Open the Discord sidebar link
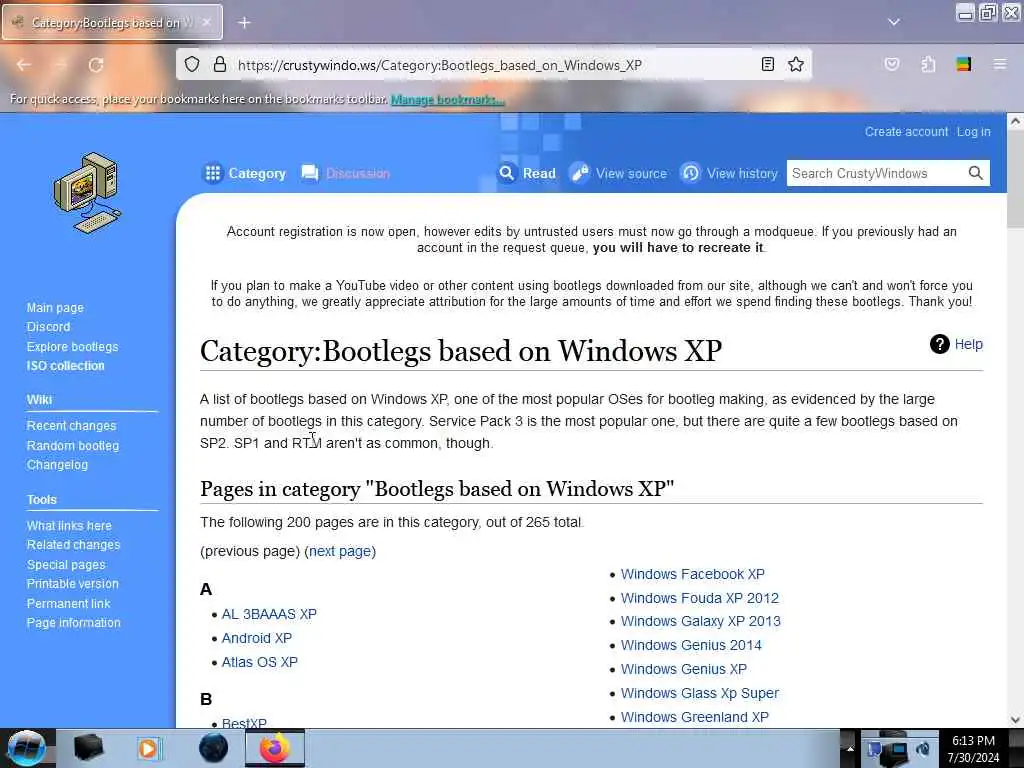Screen dimensions: 1024x768 48,327
